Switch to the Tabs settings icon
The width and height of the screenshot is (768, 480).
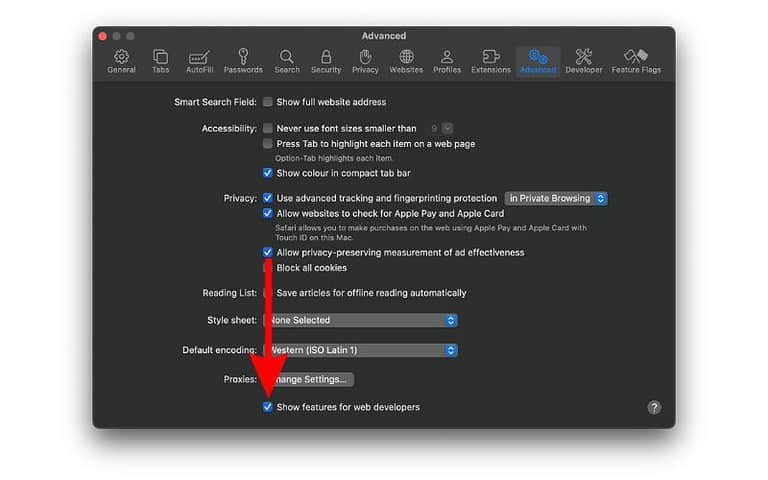point(160,61)
